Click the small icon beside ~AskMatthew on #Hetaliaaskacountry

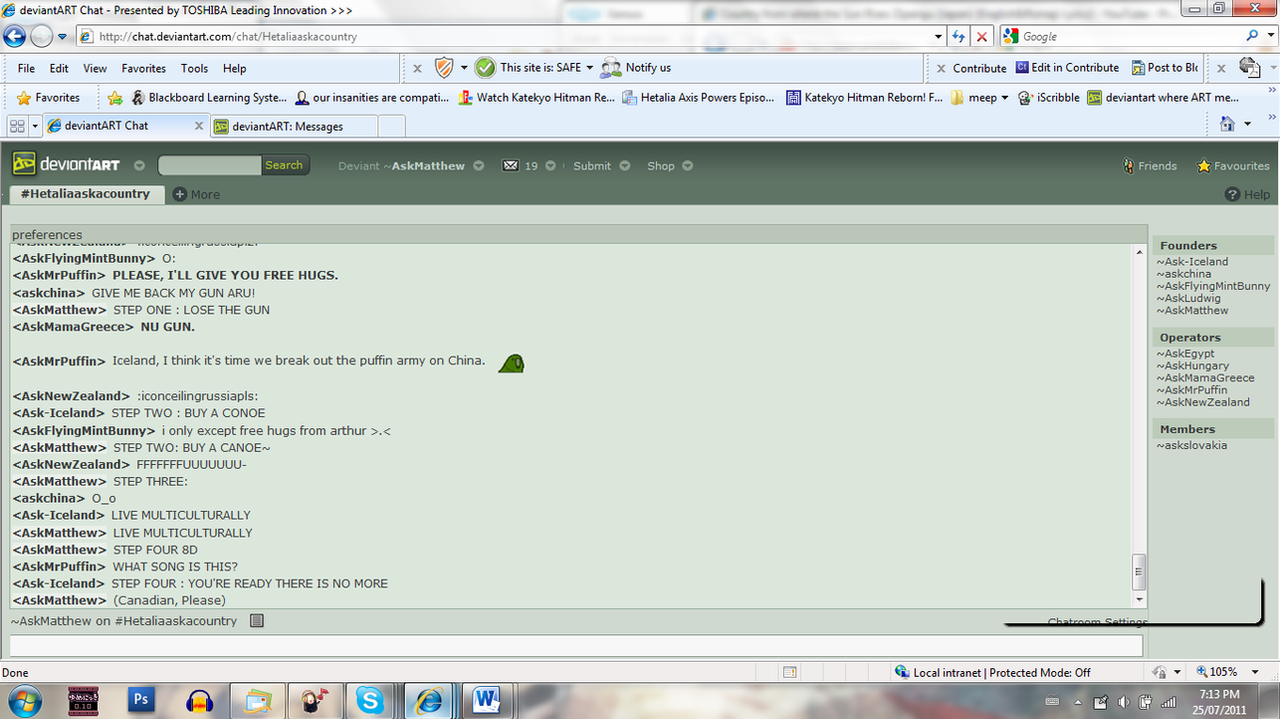point(257,620)
